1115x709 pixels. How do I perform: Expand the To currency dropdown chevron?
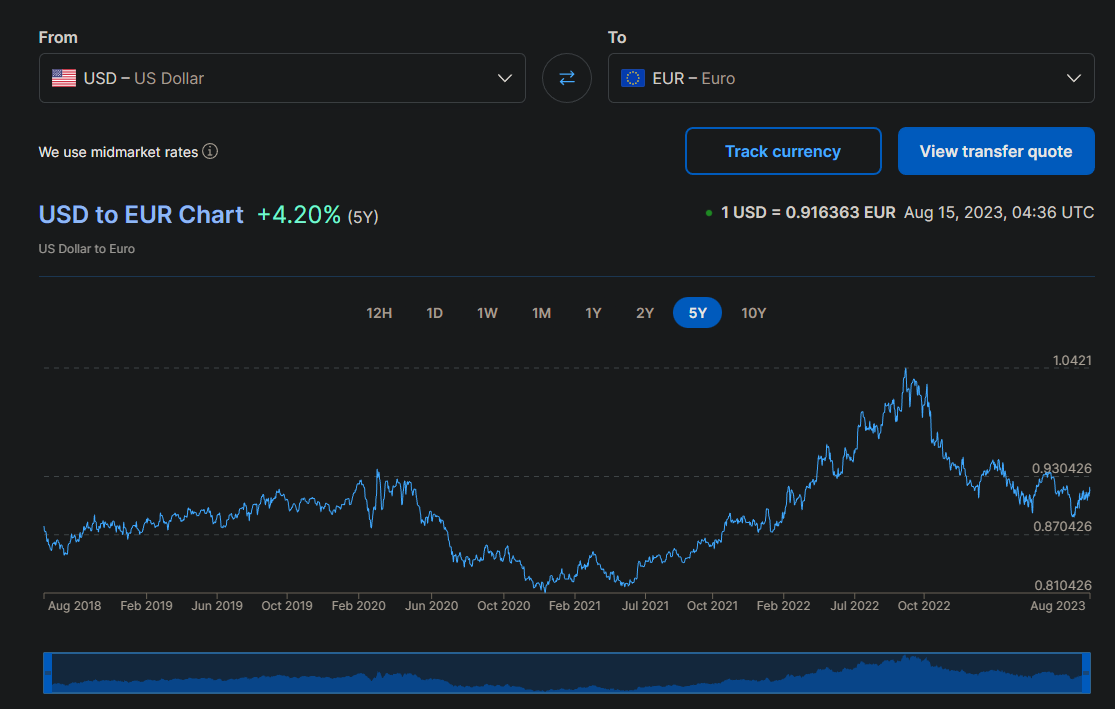point(1074,78)
